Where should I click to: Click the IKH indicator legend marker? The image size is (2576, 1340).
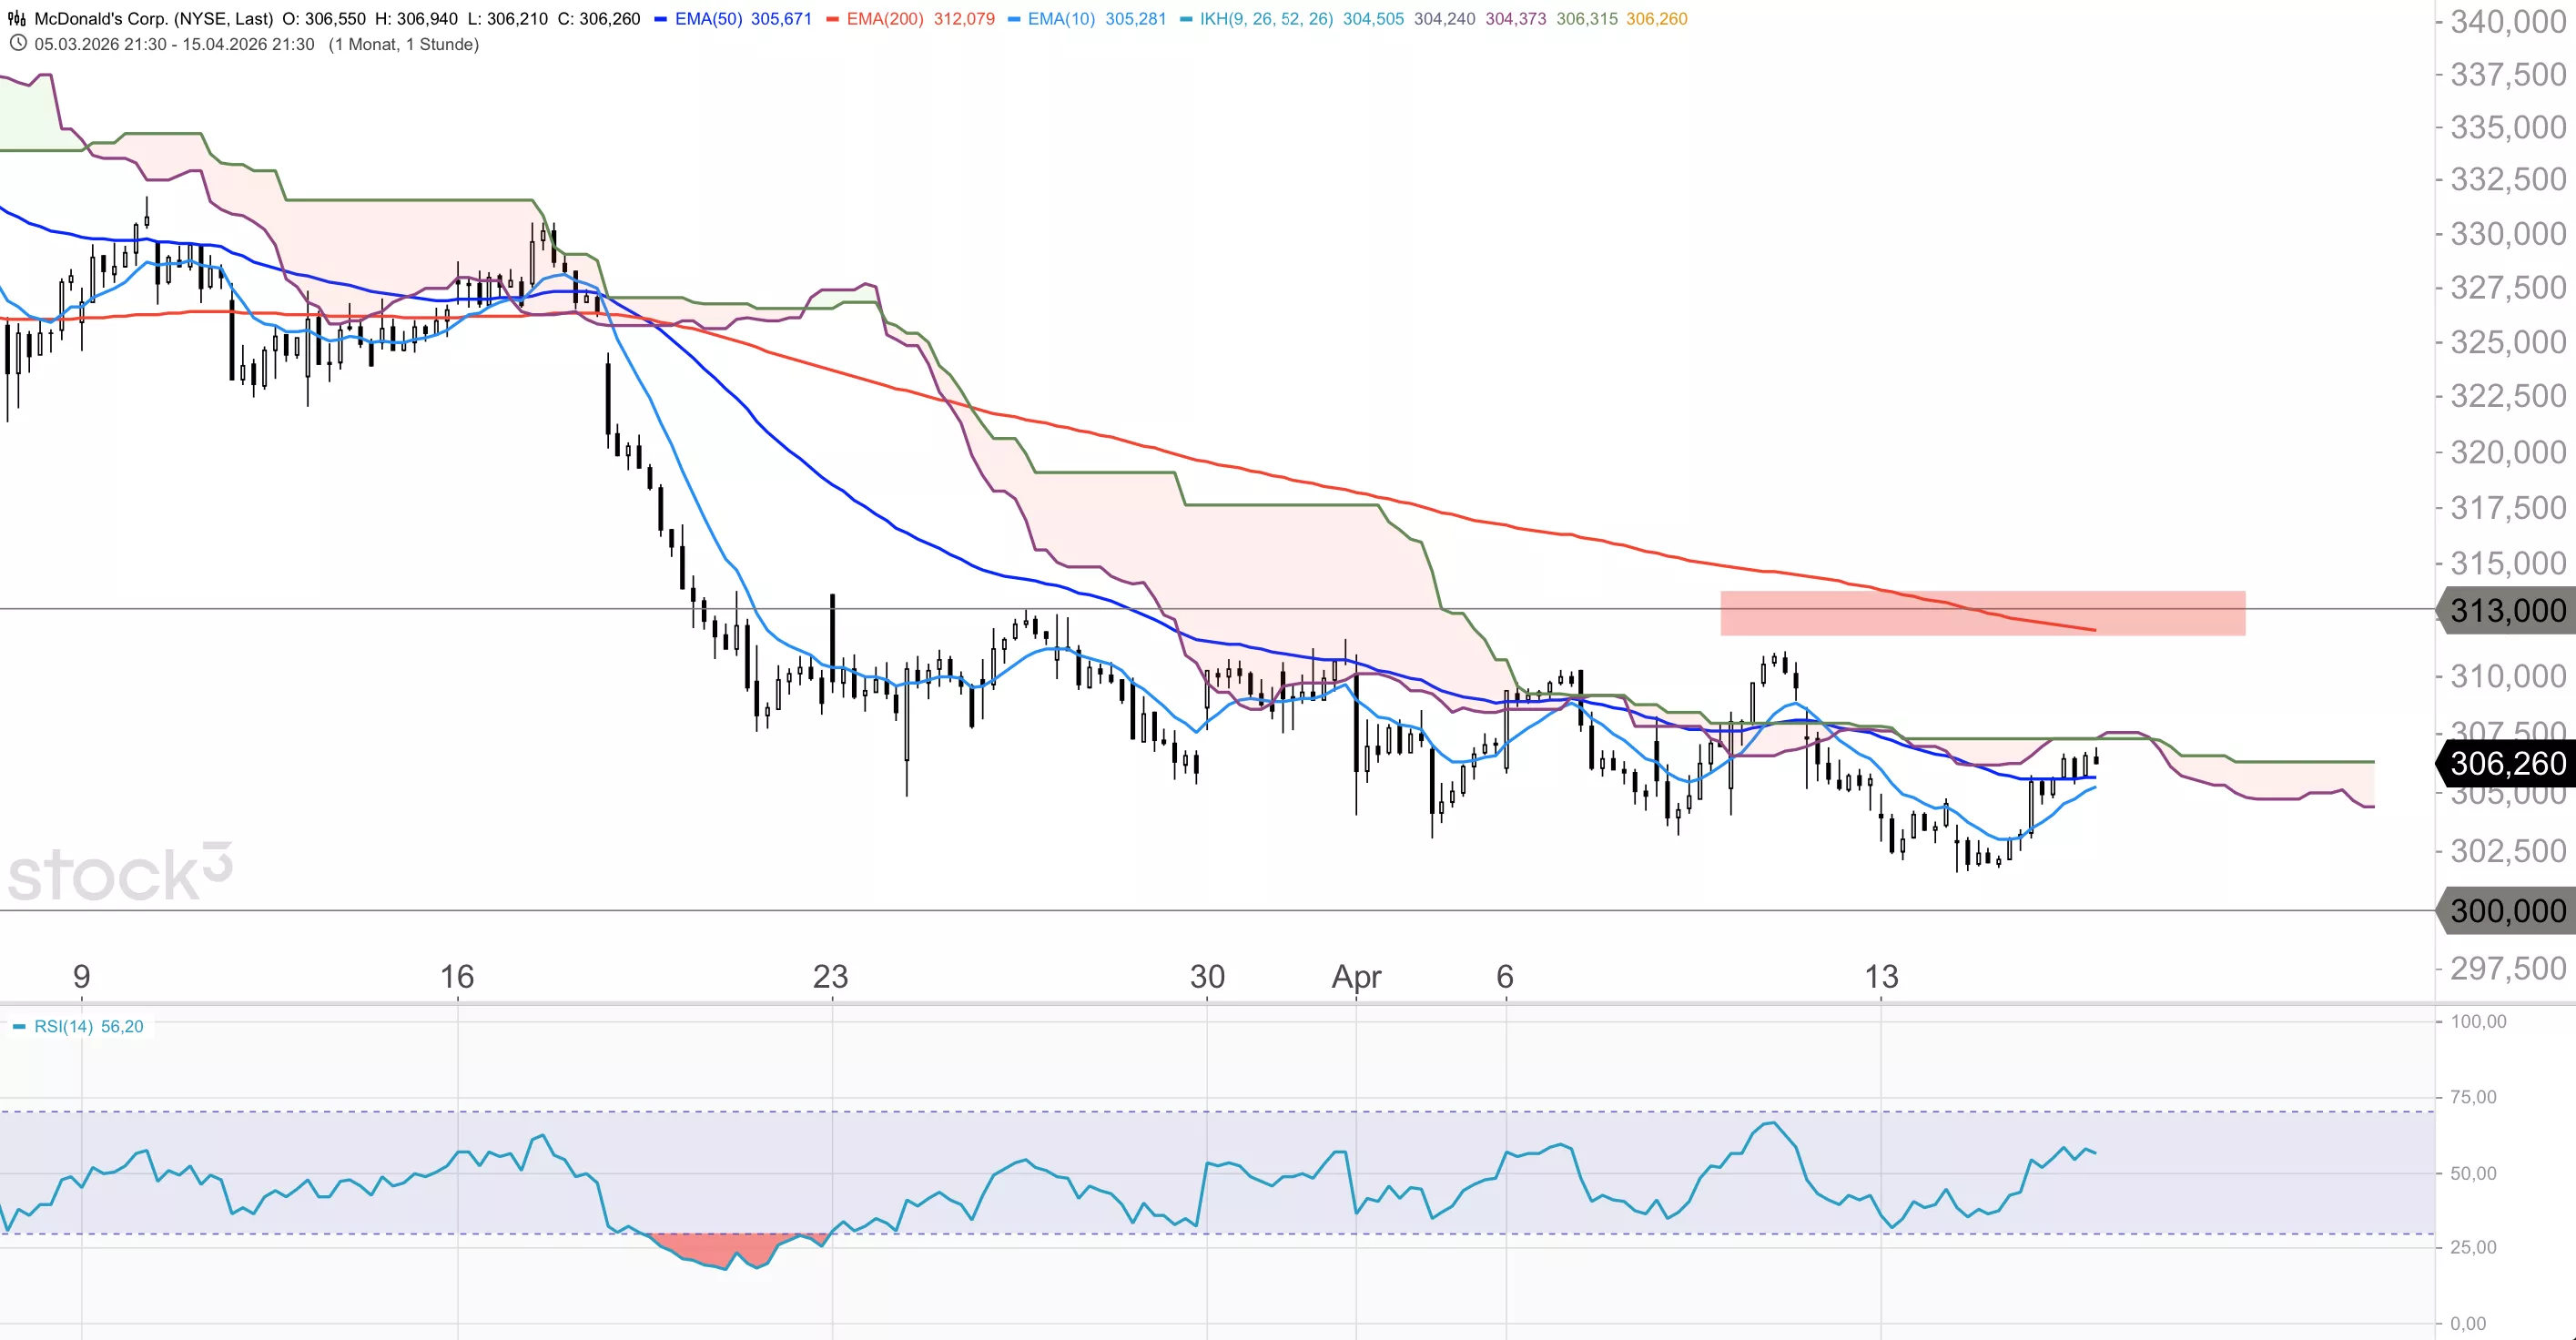click(1185, 18)
